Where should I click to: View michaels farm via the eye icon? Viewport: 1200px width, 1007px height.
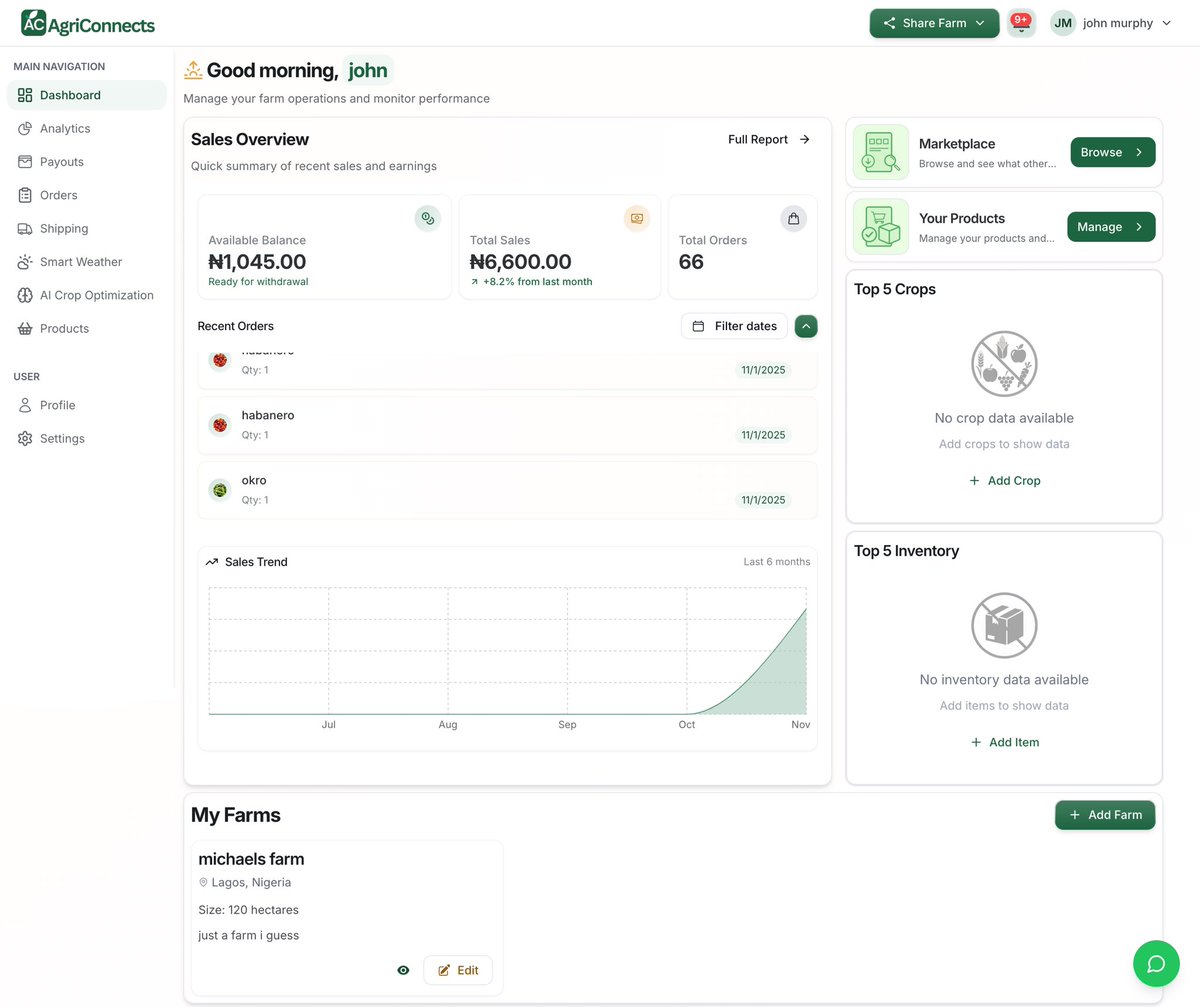(x=403, y=970)
